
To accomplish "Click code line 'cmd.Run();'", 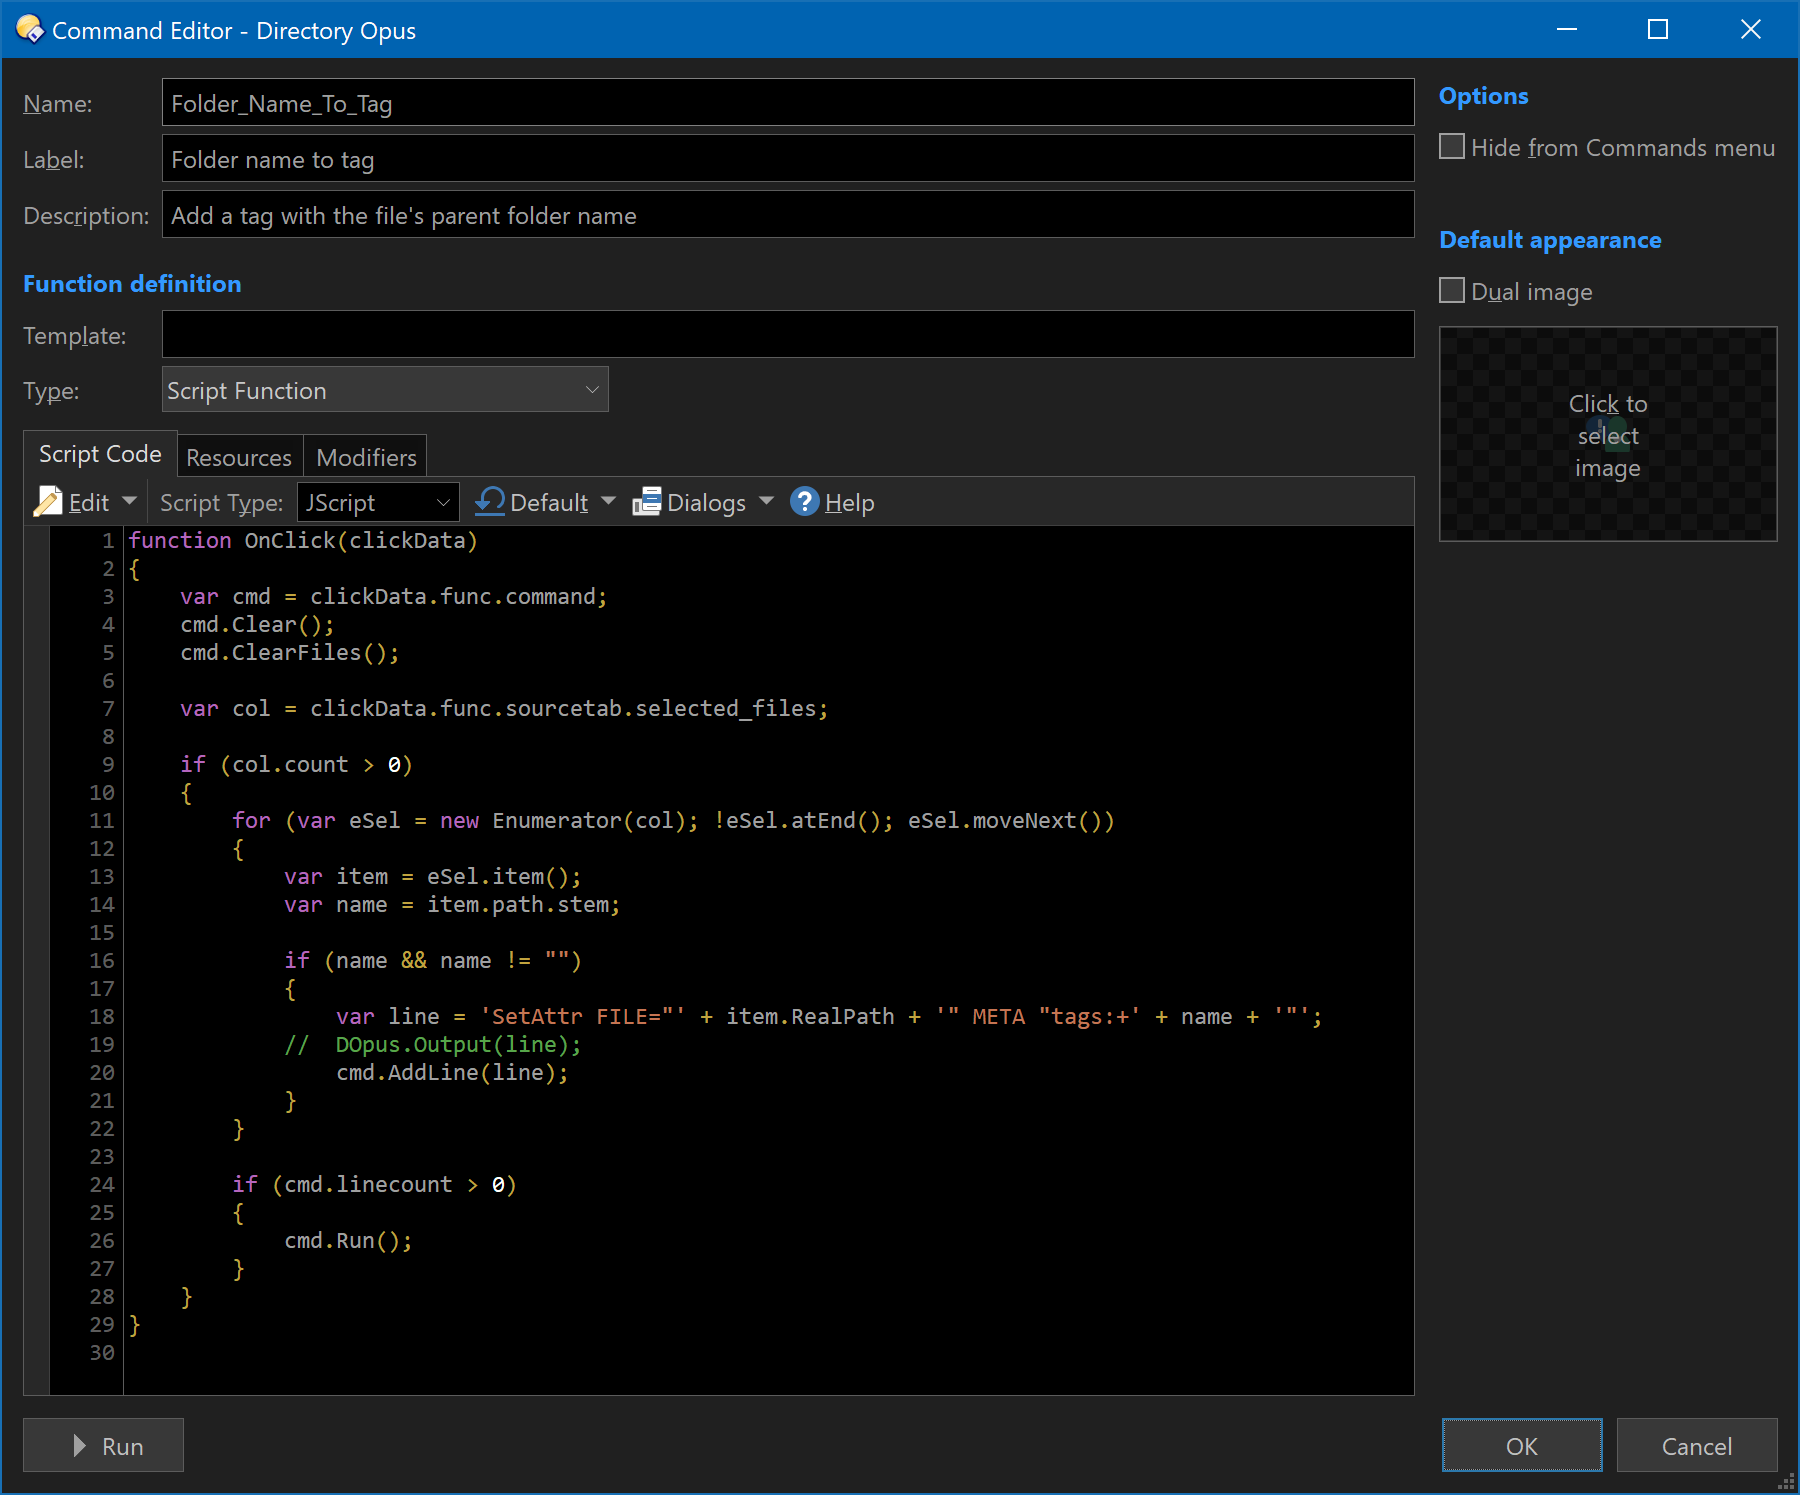I will 348,1240.
